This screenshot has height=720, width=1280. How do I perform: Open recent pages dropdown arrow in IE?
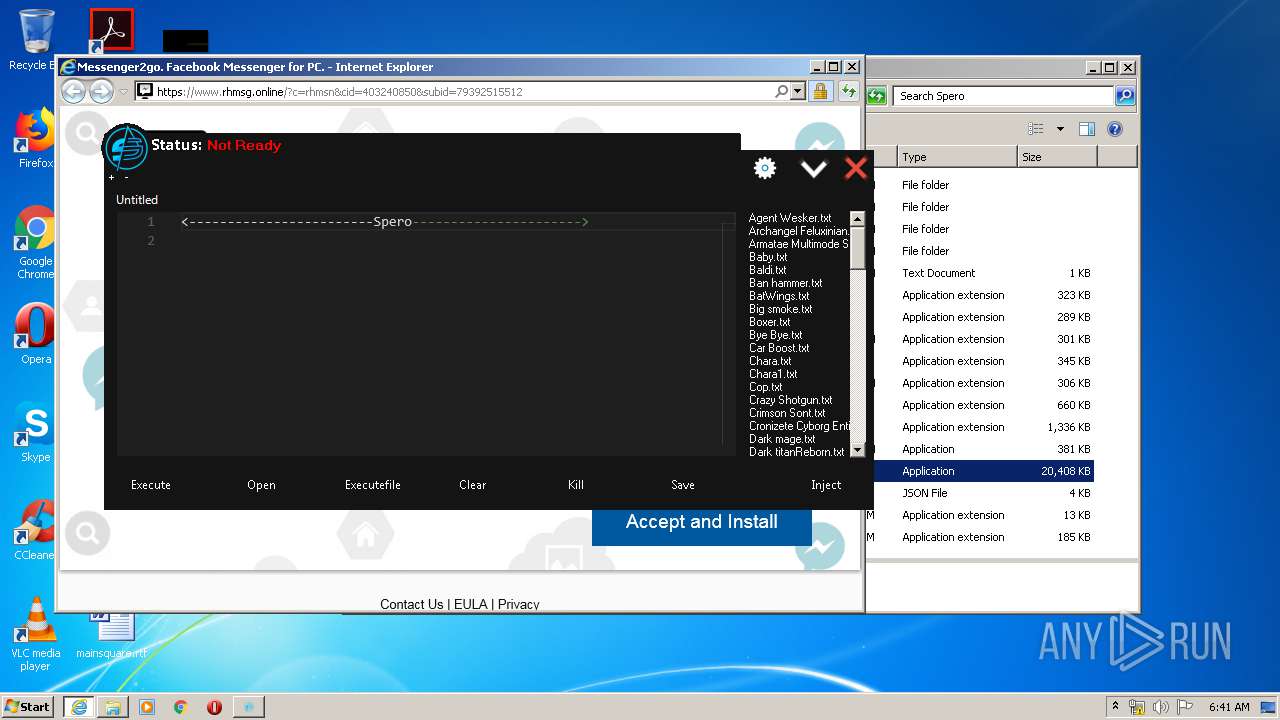pos(124,91)
